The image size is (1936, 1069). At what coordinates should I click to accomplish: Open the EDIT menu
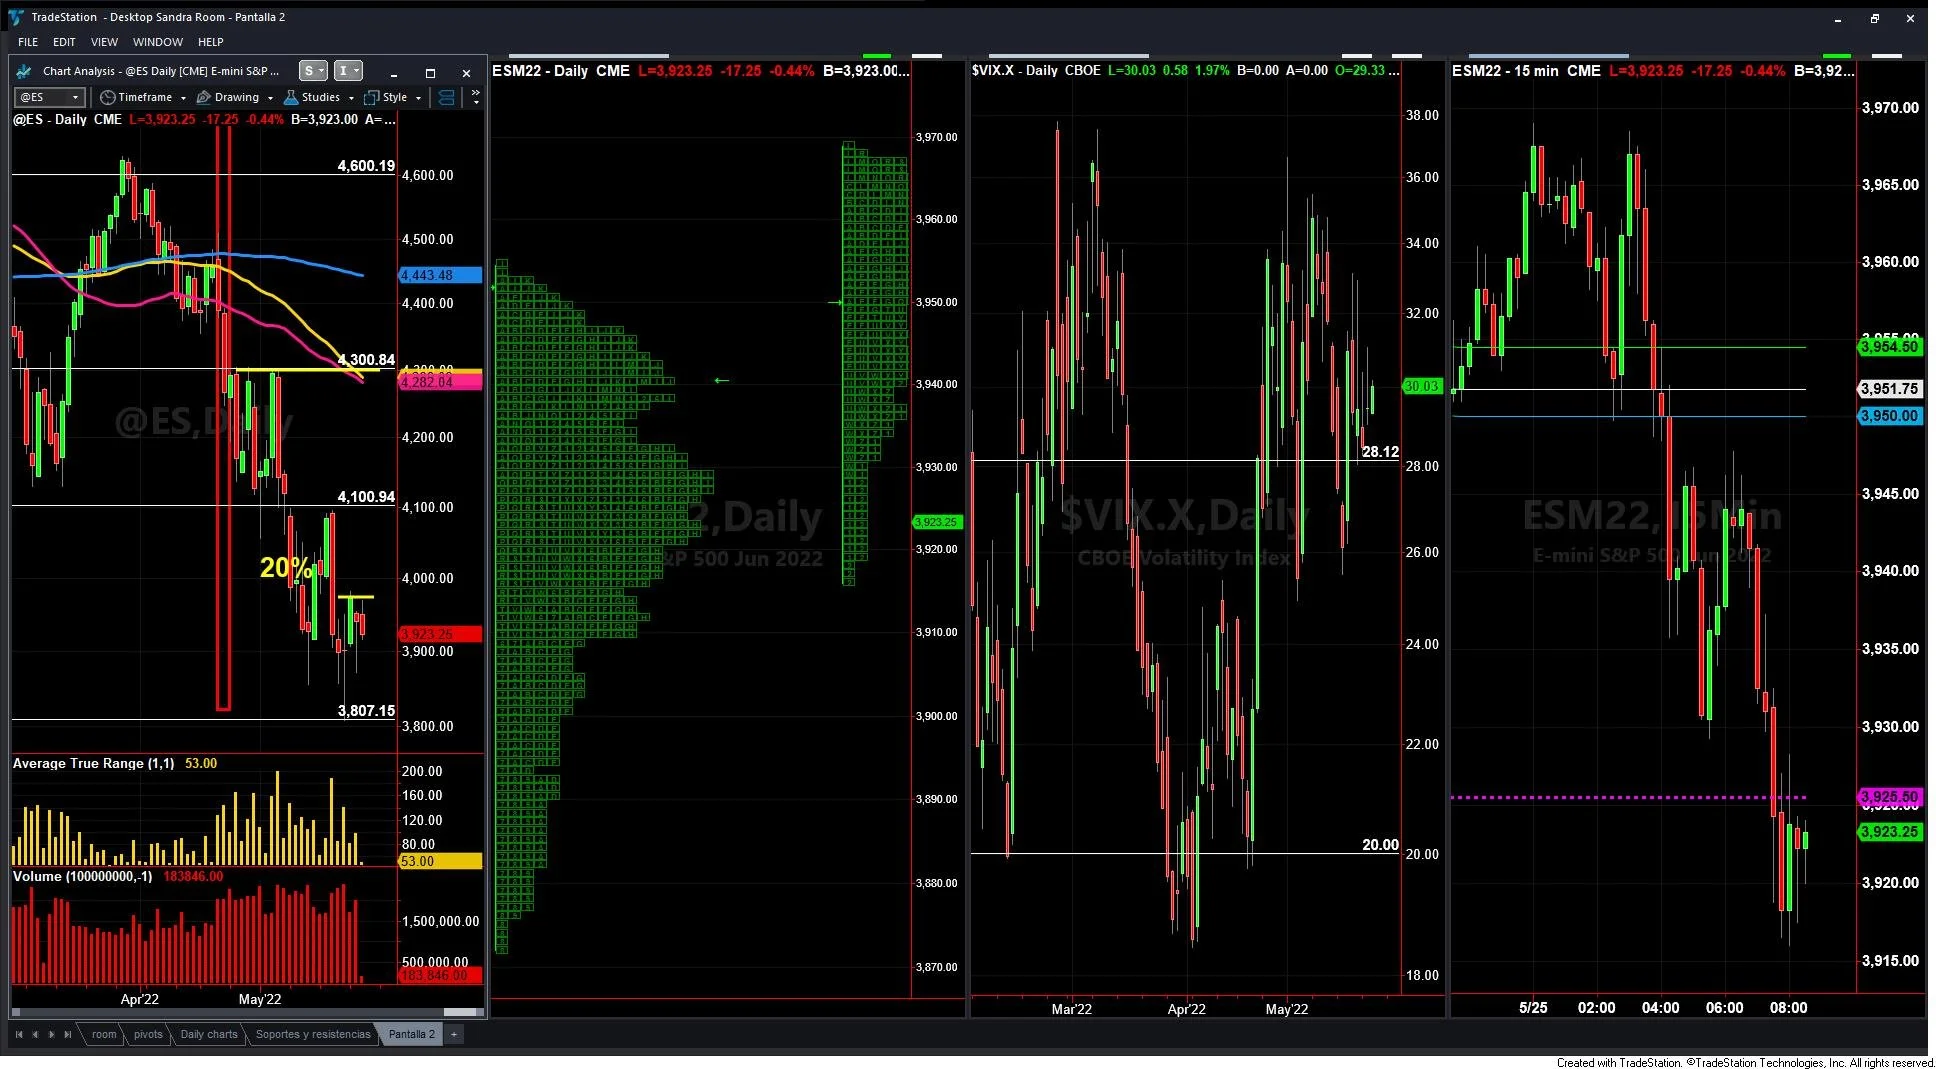[64, 42]
